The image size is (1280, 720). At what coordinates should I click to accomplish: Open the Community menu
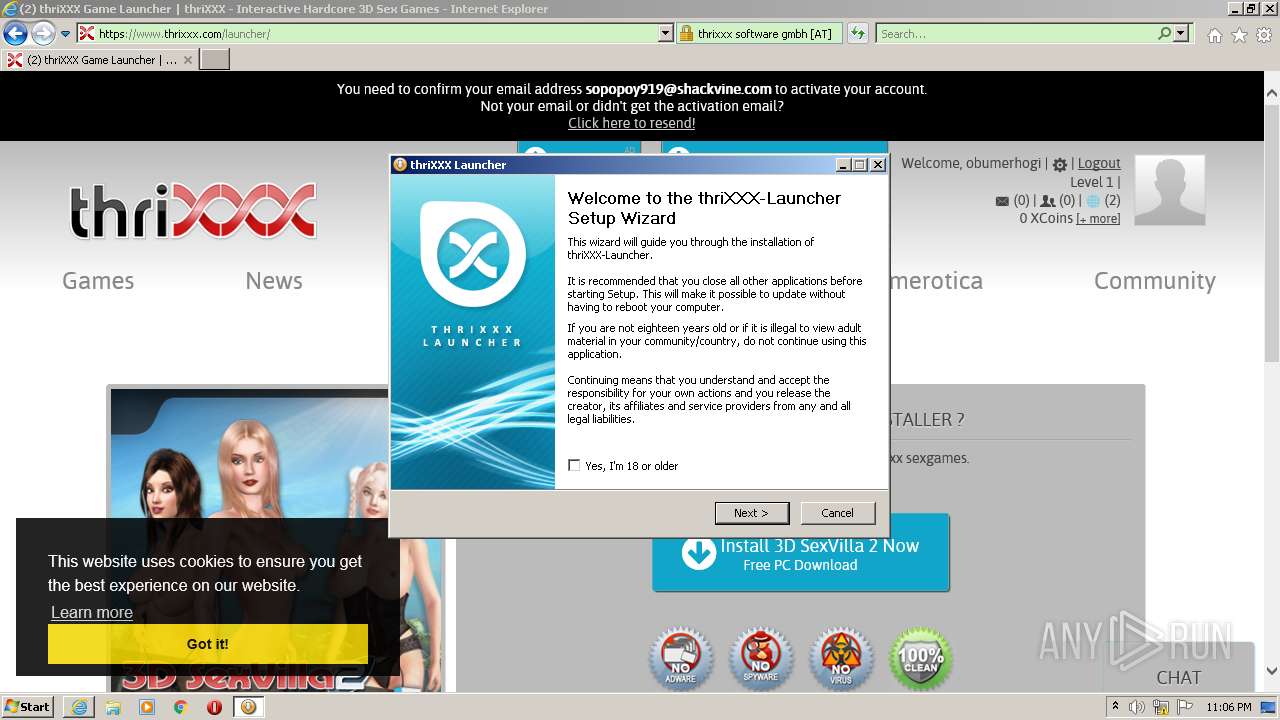(x=1155, y=281)
